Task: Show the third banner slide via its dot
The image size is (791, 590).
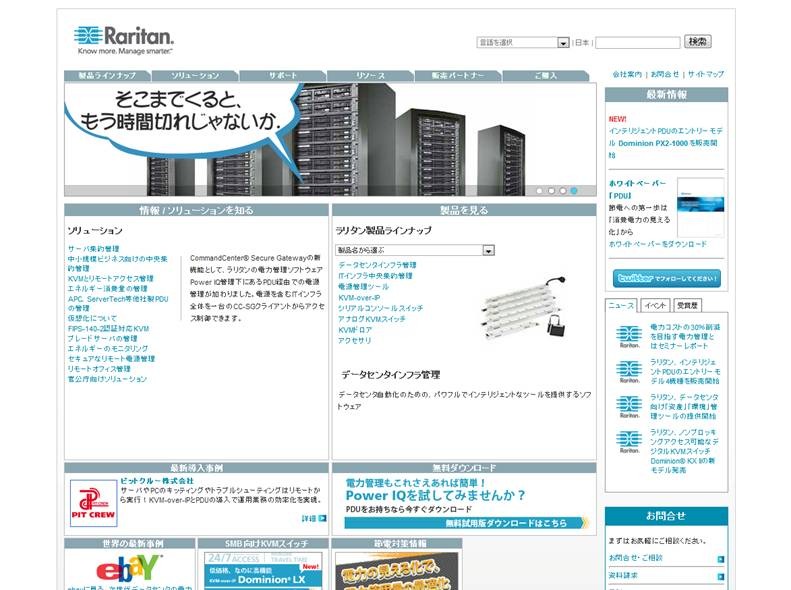Action: pyautogui.click(x=562, y=191)
